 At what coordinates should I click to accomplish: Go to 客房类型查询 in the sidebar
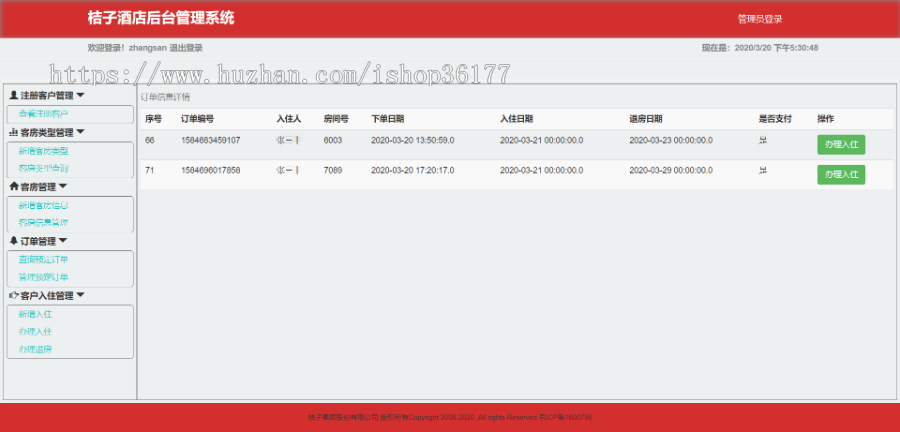click(x=44, y=169)
